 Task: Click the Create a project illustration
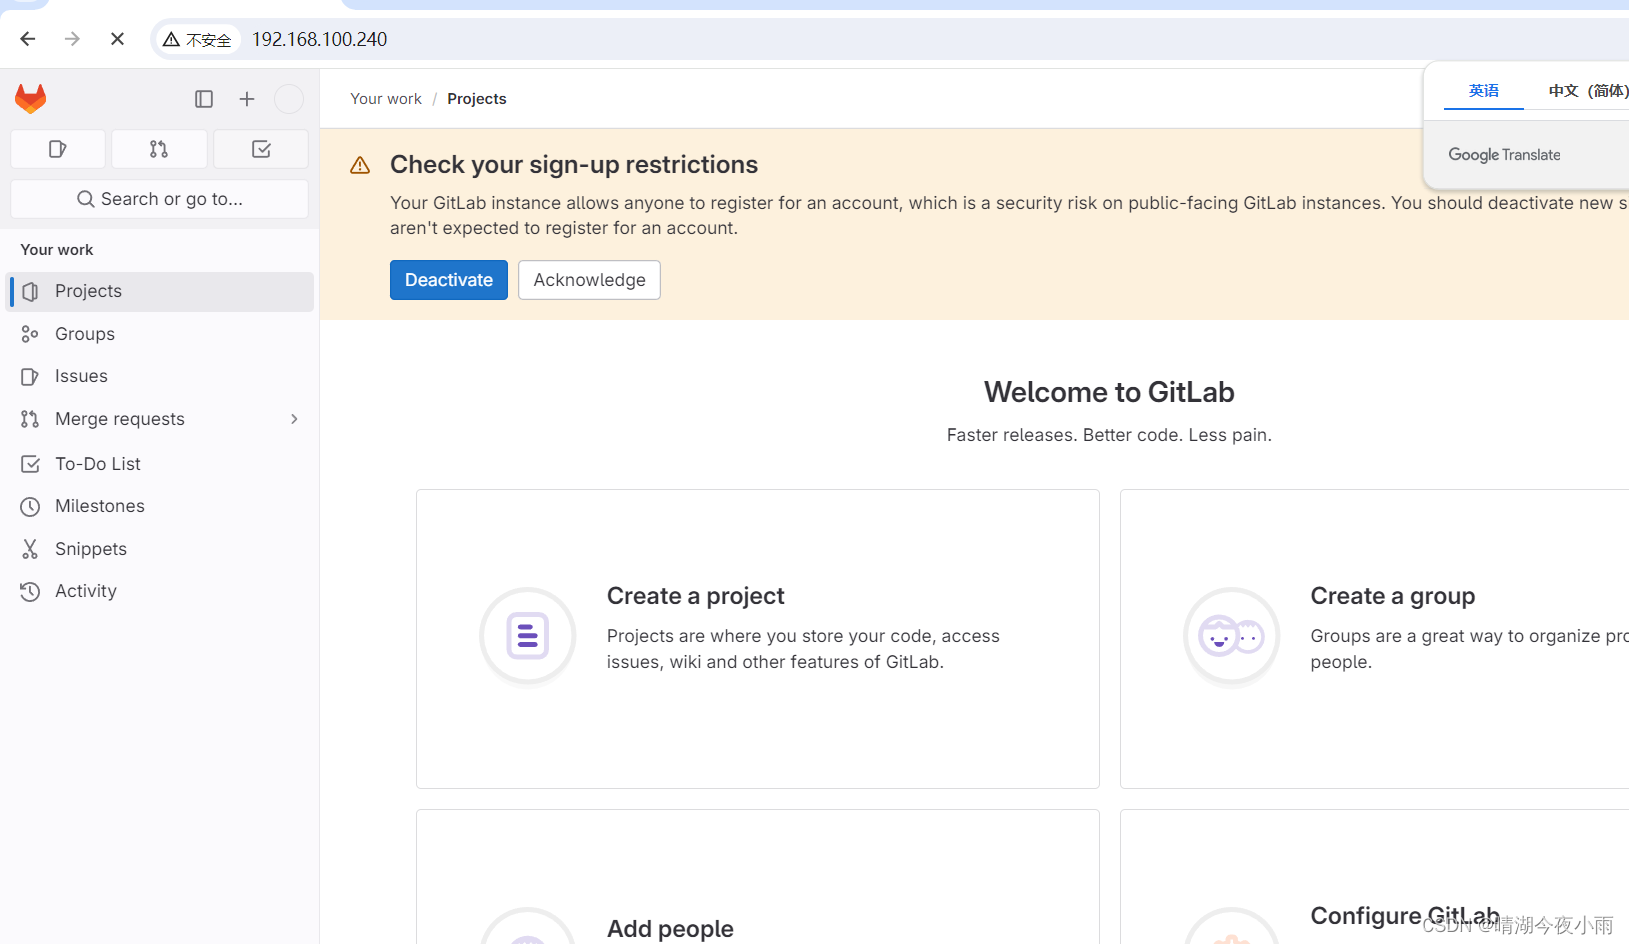click(x=528, y=637)
